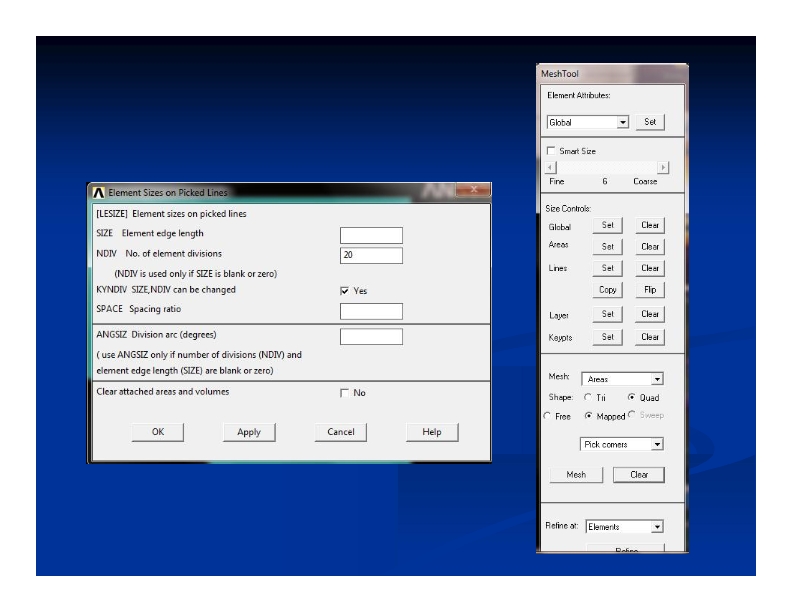Image resolution: width=792 pixels, height=612 pixels.
Task: Expand the Pick corners dropdown
Action: coord(656,444)
